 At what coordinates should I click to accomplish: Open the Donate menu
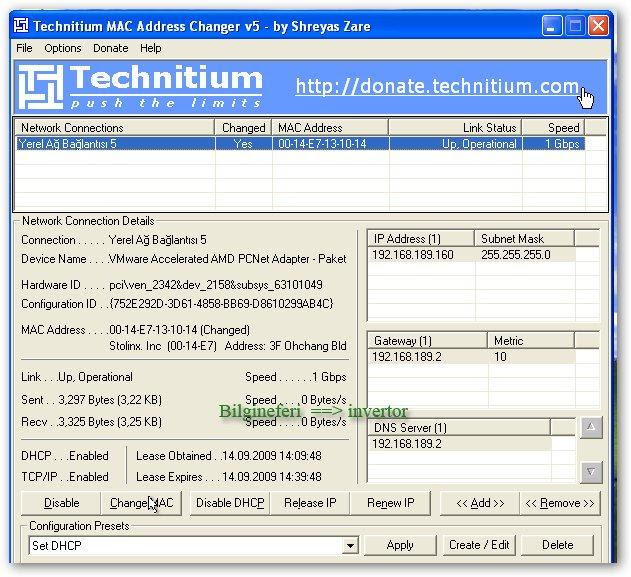click(x=111, y=48)
